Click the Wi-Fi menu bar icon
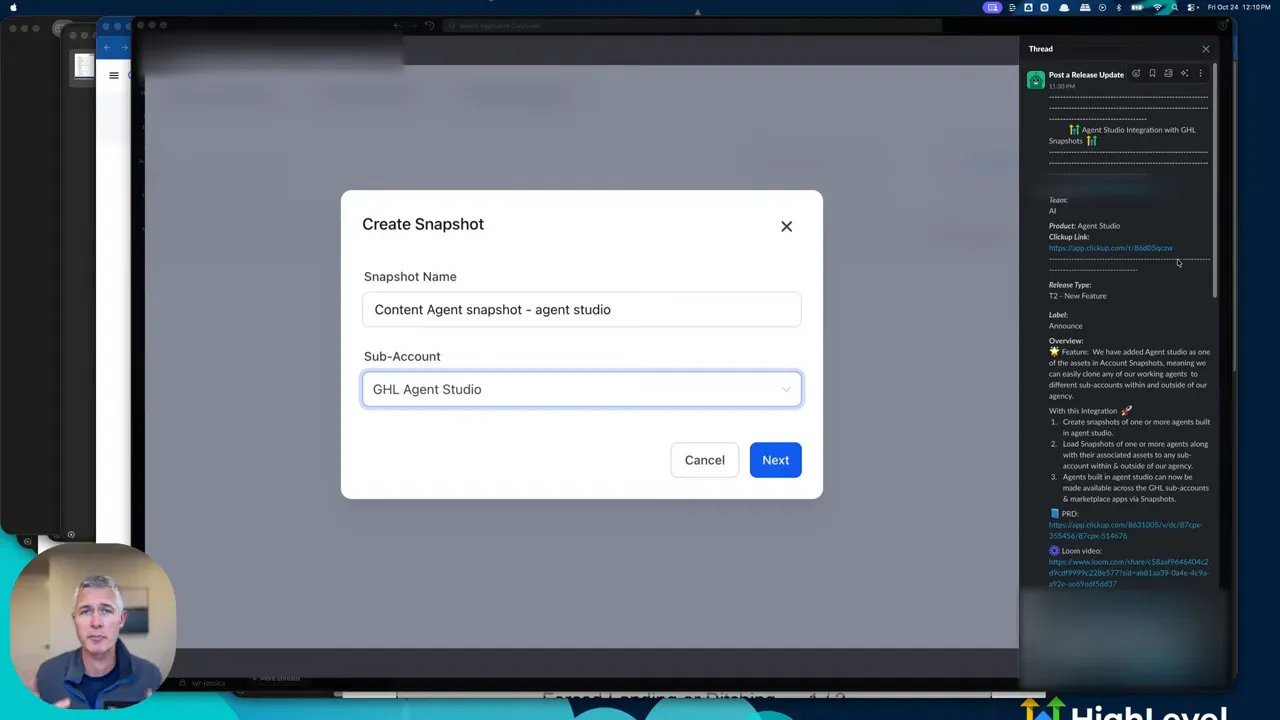This screenshot has height=720, width=1280. [x=1158, y=8]
